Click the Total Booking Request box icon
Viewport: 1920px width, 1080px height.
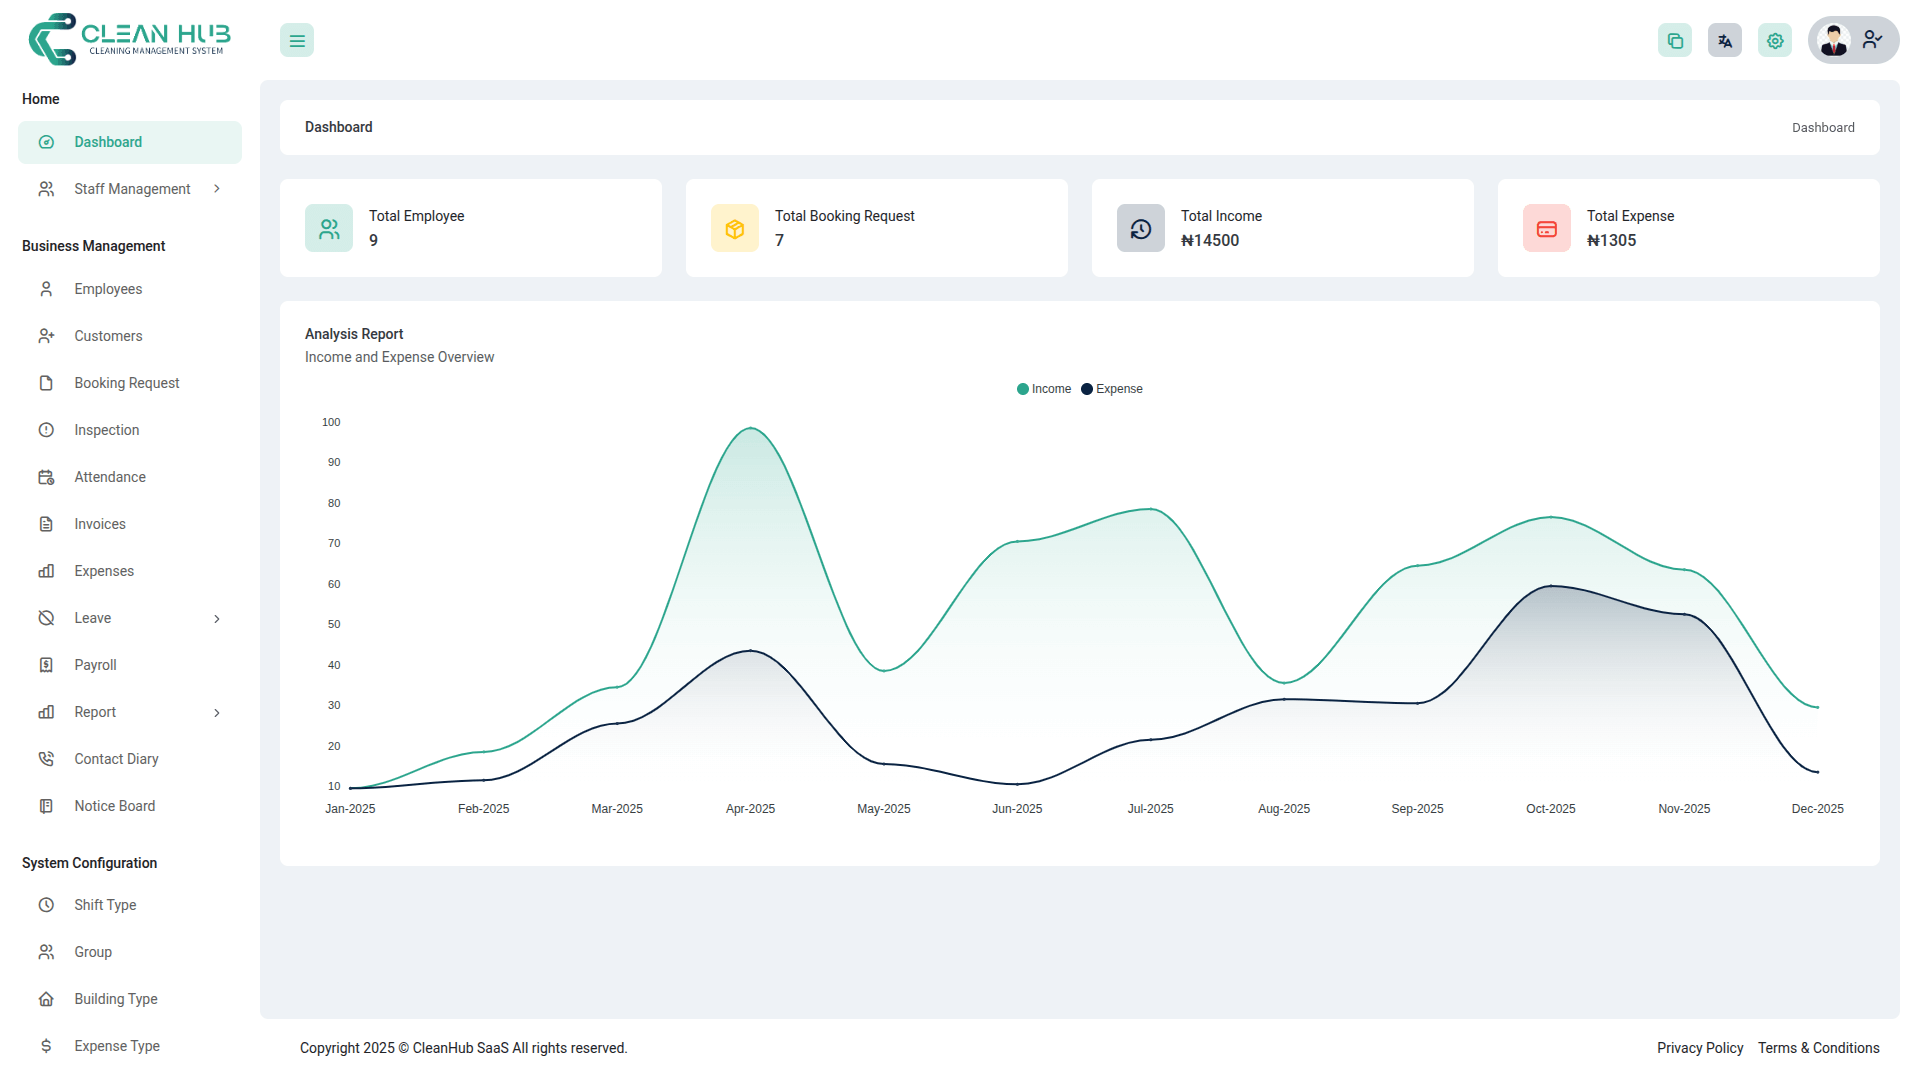[x=735, y=229]
